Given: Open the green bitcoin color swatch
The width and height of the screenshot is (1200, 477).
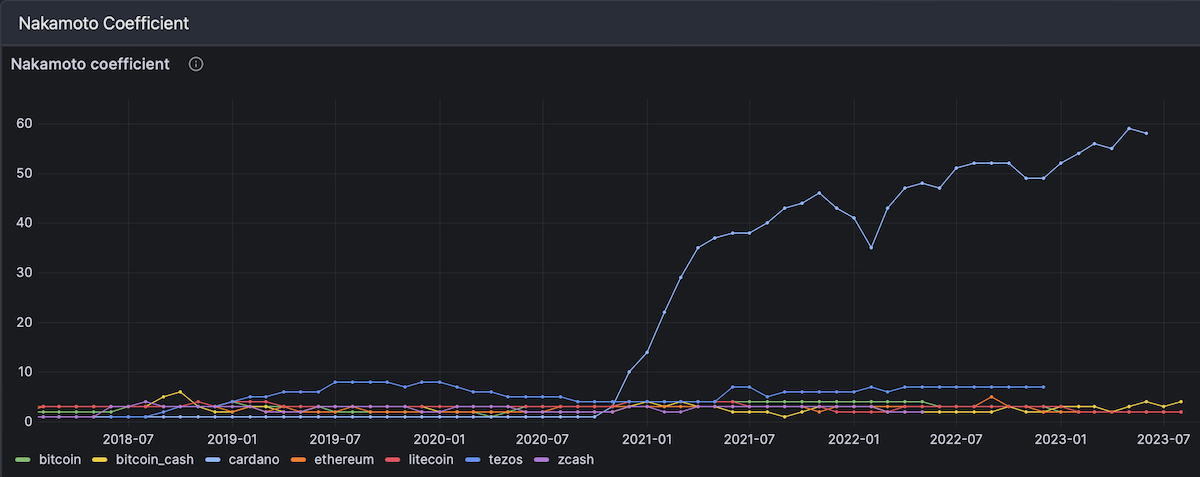Looking at the screenshot, I should pyautogui.click(x=21, y=459).
